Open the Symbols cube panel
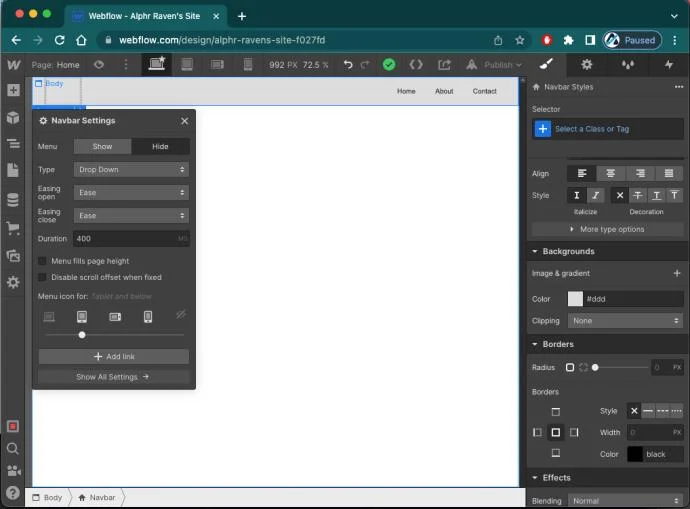This screenshot has width=690, height=509. (13, 117)
